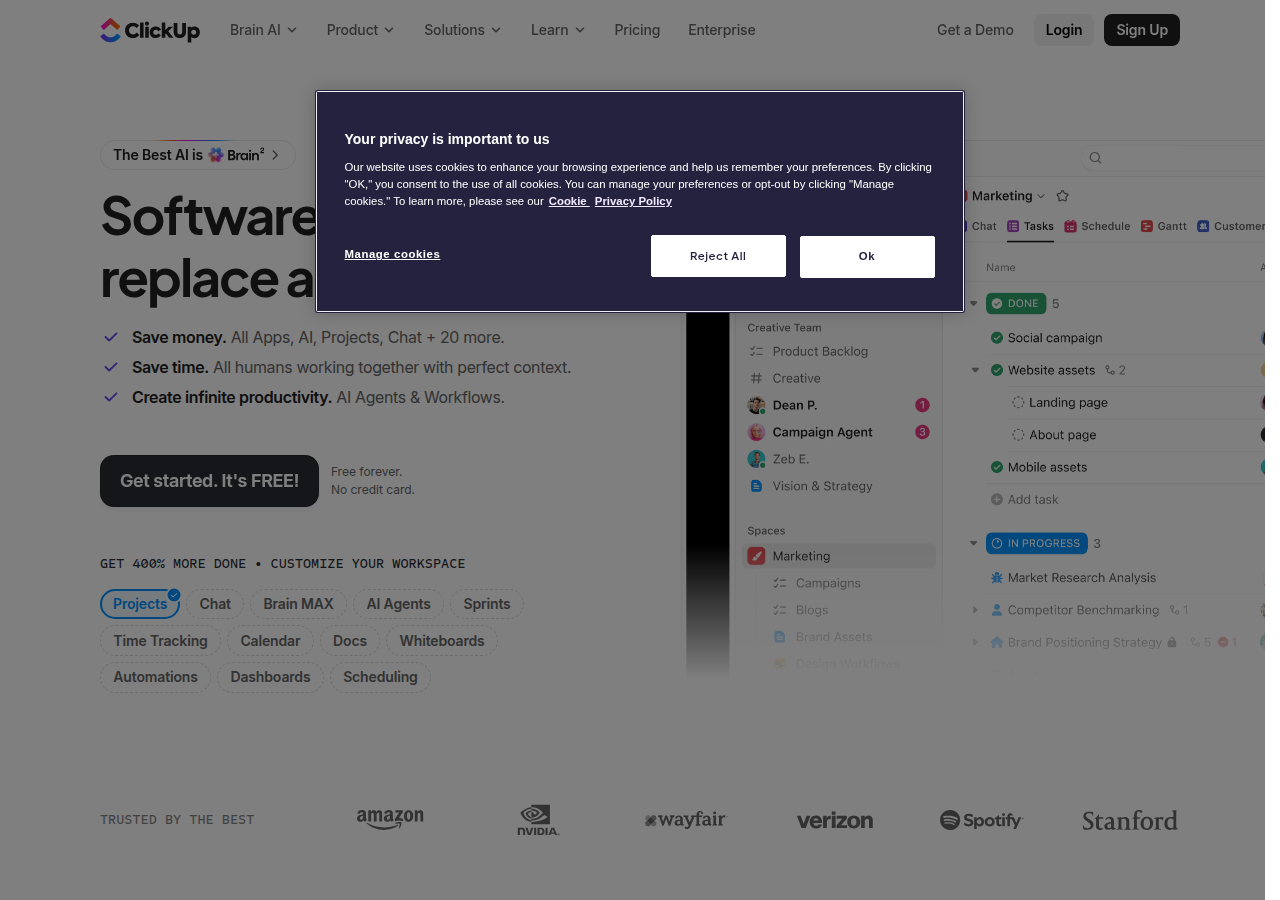Click Competitor Benchmarking person icon
This screenshot has height=900, width=1280.
click(x=997, y=610)
